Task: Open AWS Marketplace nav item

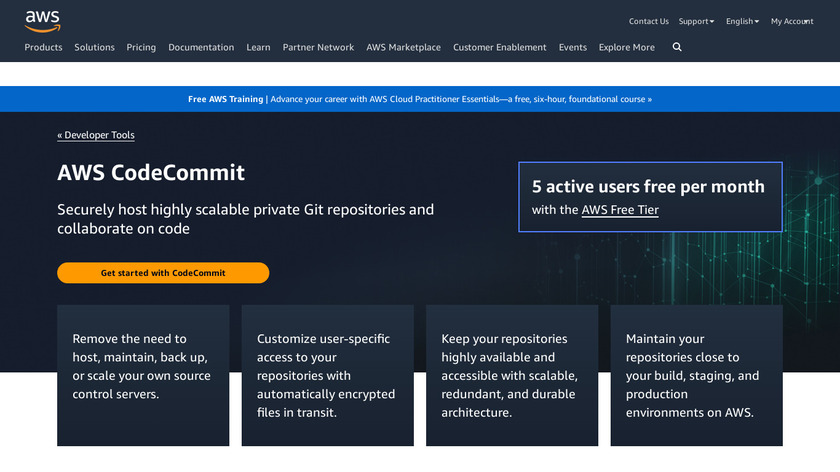Action: coord(403,47)
